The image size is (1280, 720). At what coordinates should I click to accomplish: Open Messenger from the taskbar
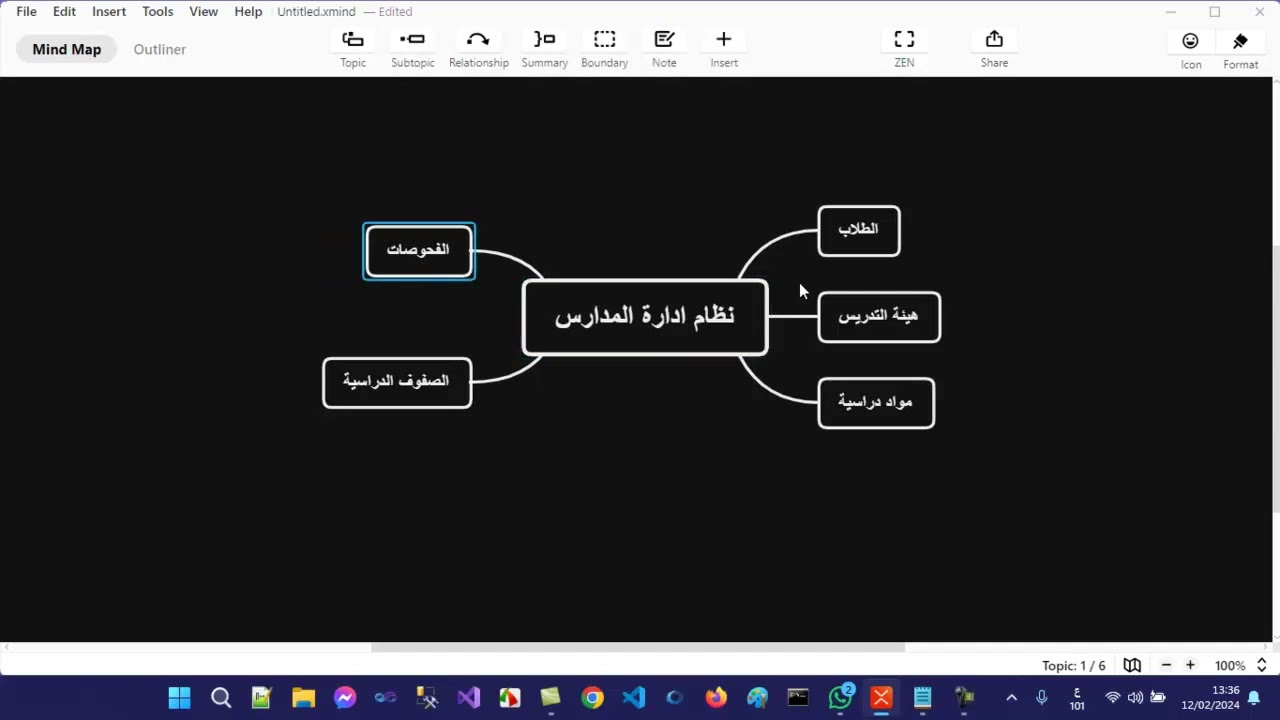(x=345, y=698)
